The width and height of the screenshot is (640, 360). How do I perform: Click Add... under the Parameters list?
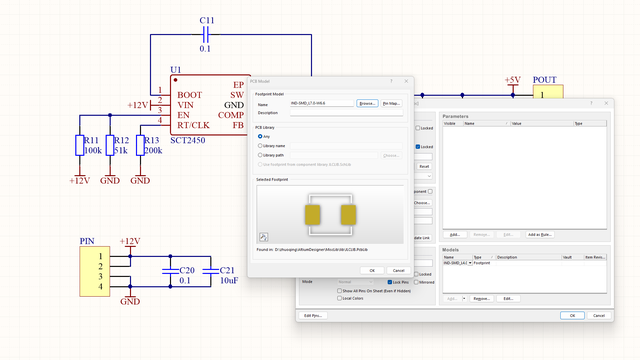click(455, 235)
